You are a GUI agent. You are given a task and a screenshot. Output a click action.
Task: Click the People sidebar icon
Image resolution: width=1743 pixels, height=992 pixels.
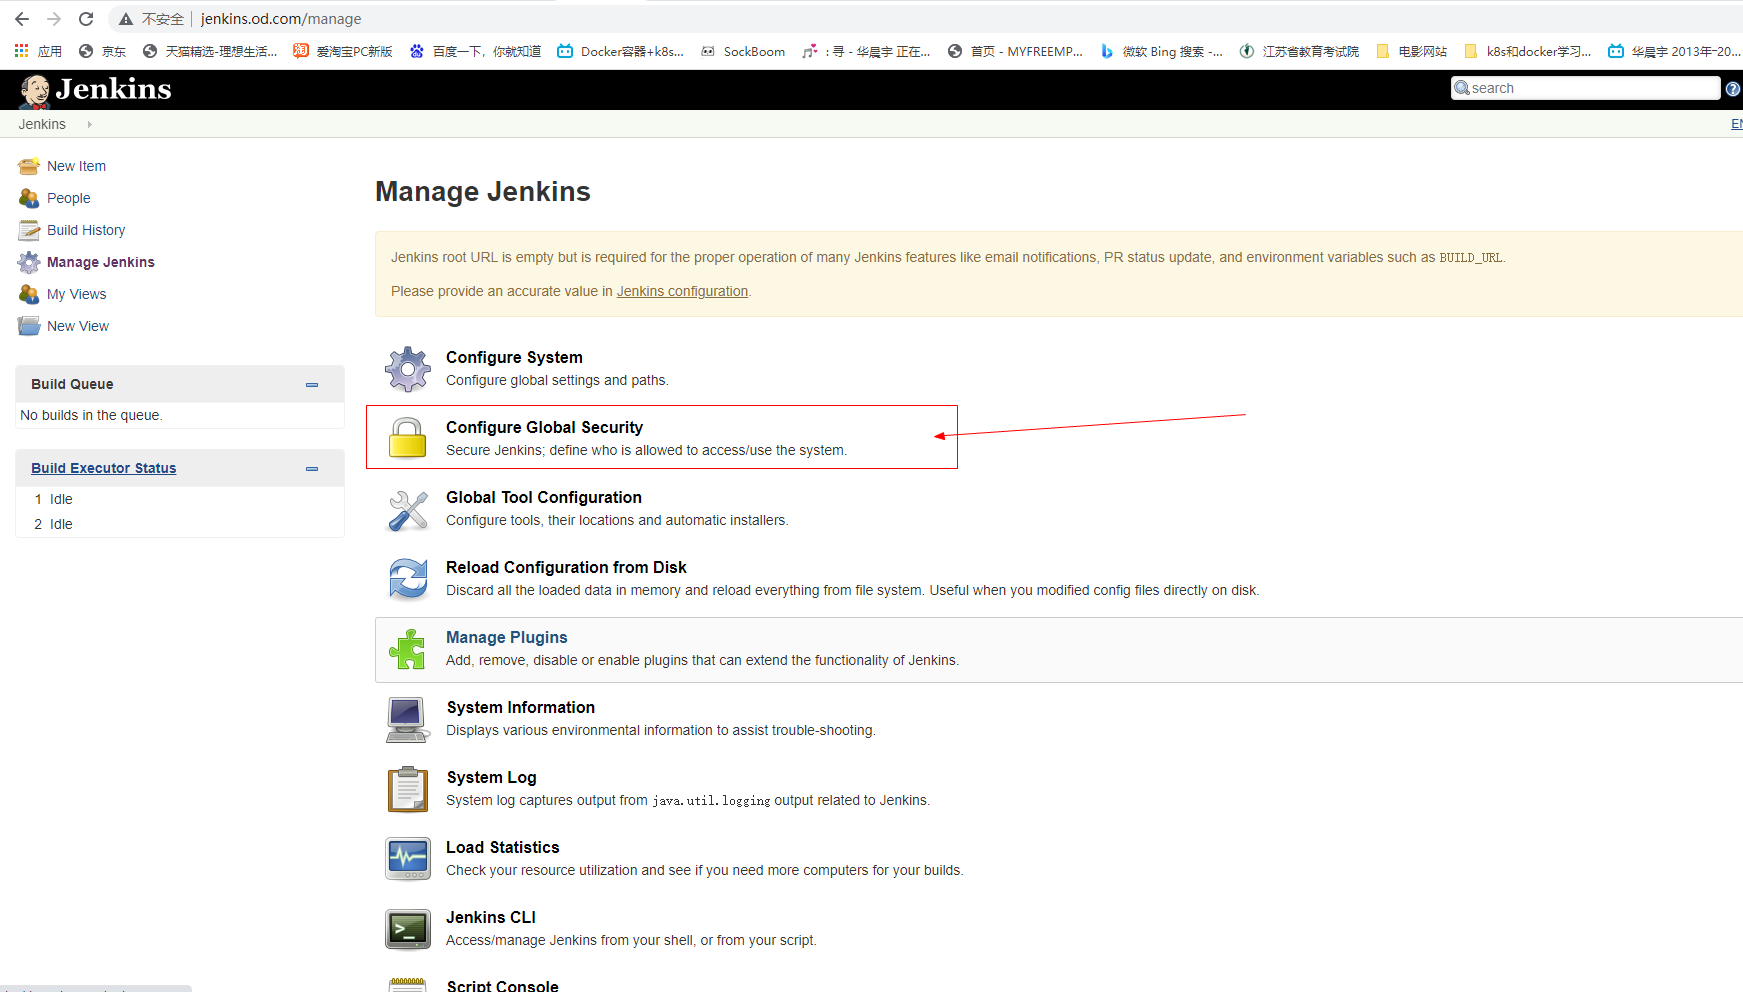(x=29, y=198)
